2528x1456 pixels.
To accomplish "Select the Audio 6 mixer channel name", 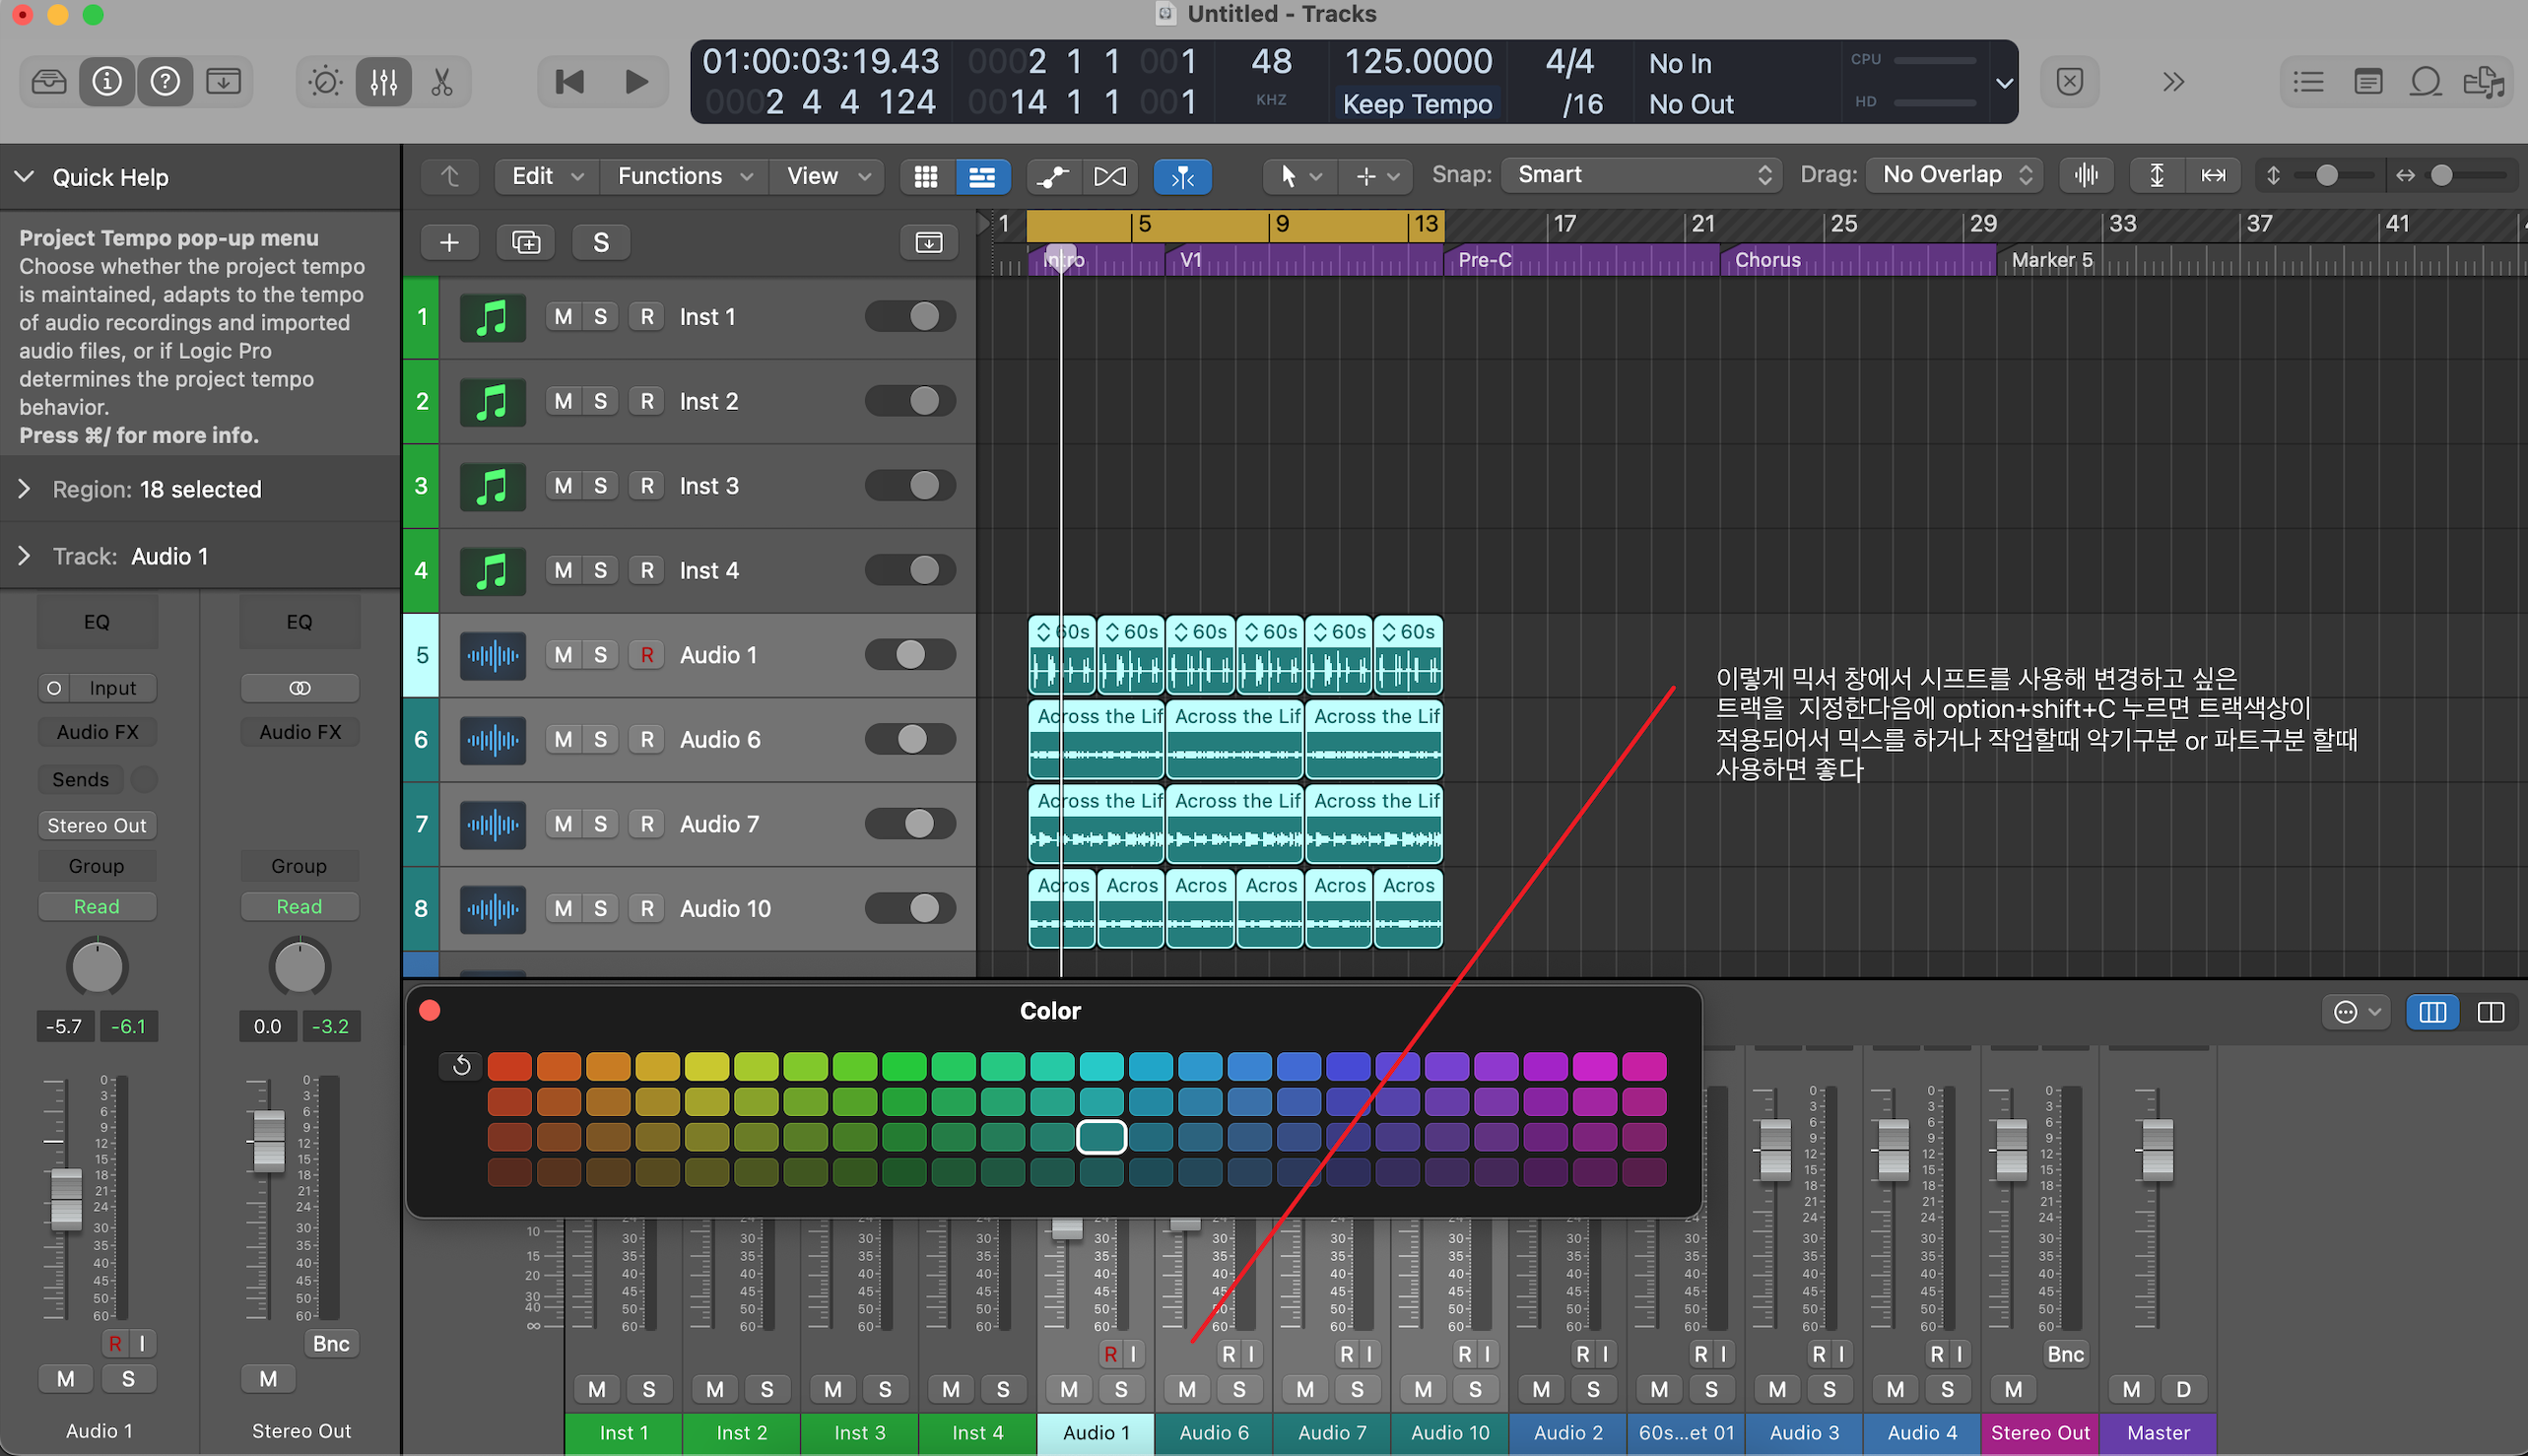I will (x=1214, y=1432).
